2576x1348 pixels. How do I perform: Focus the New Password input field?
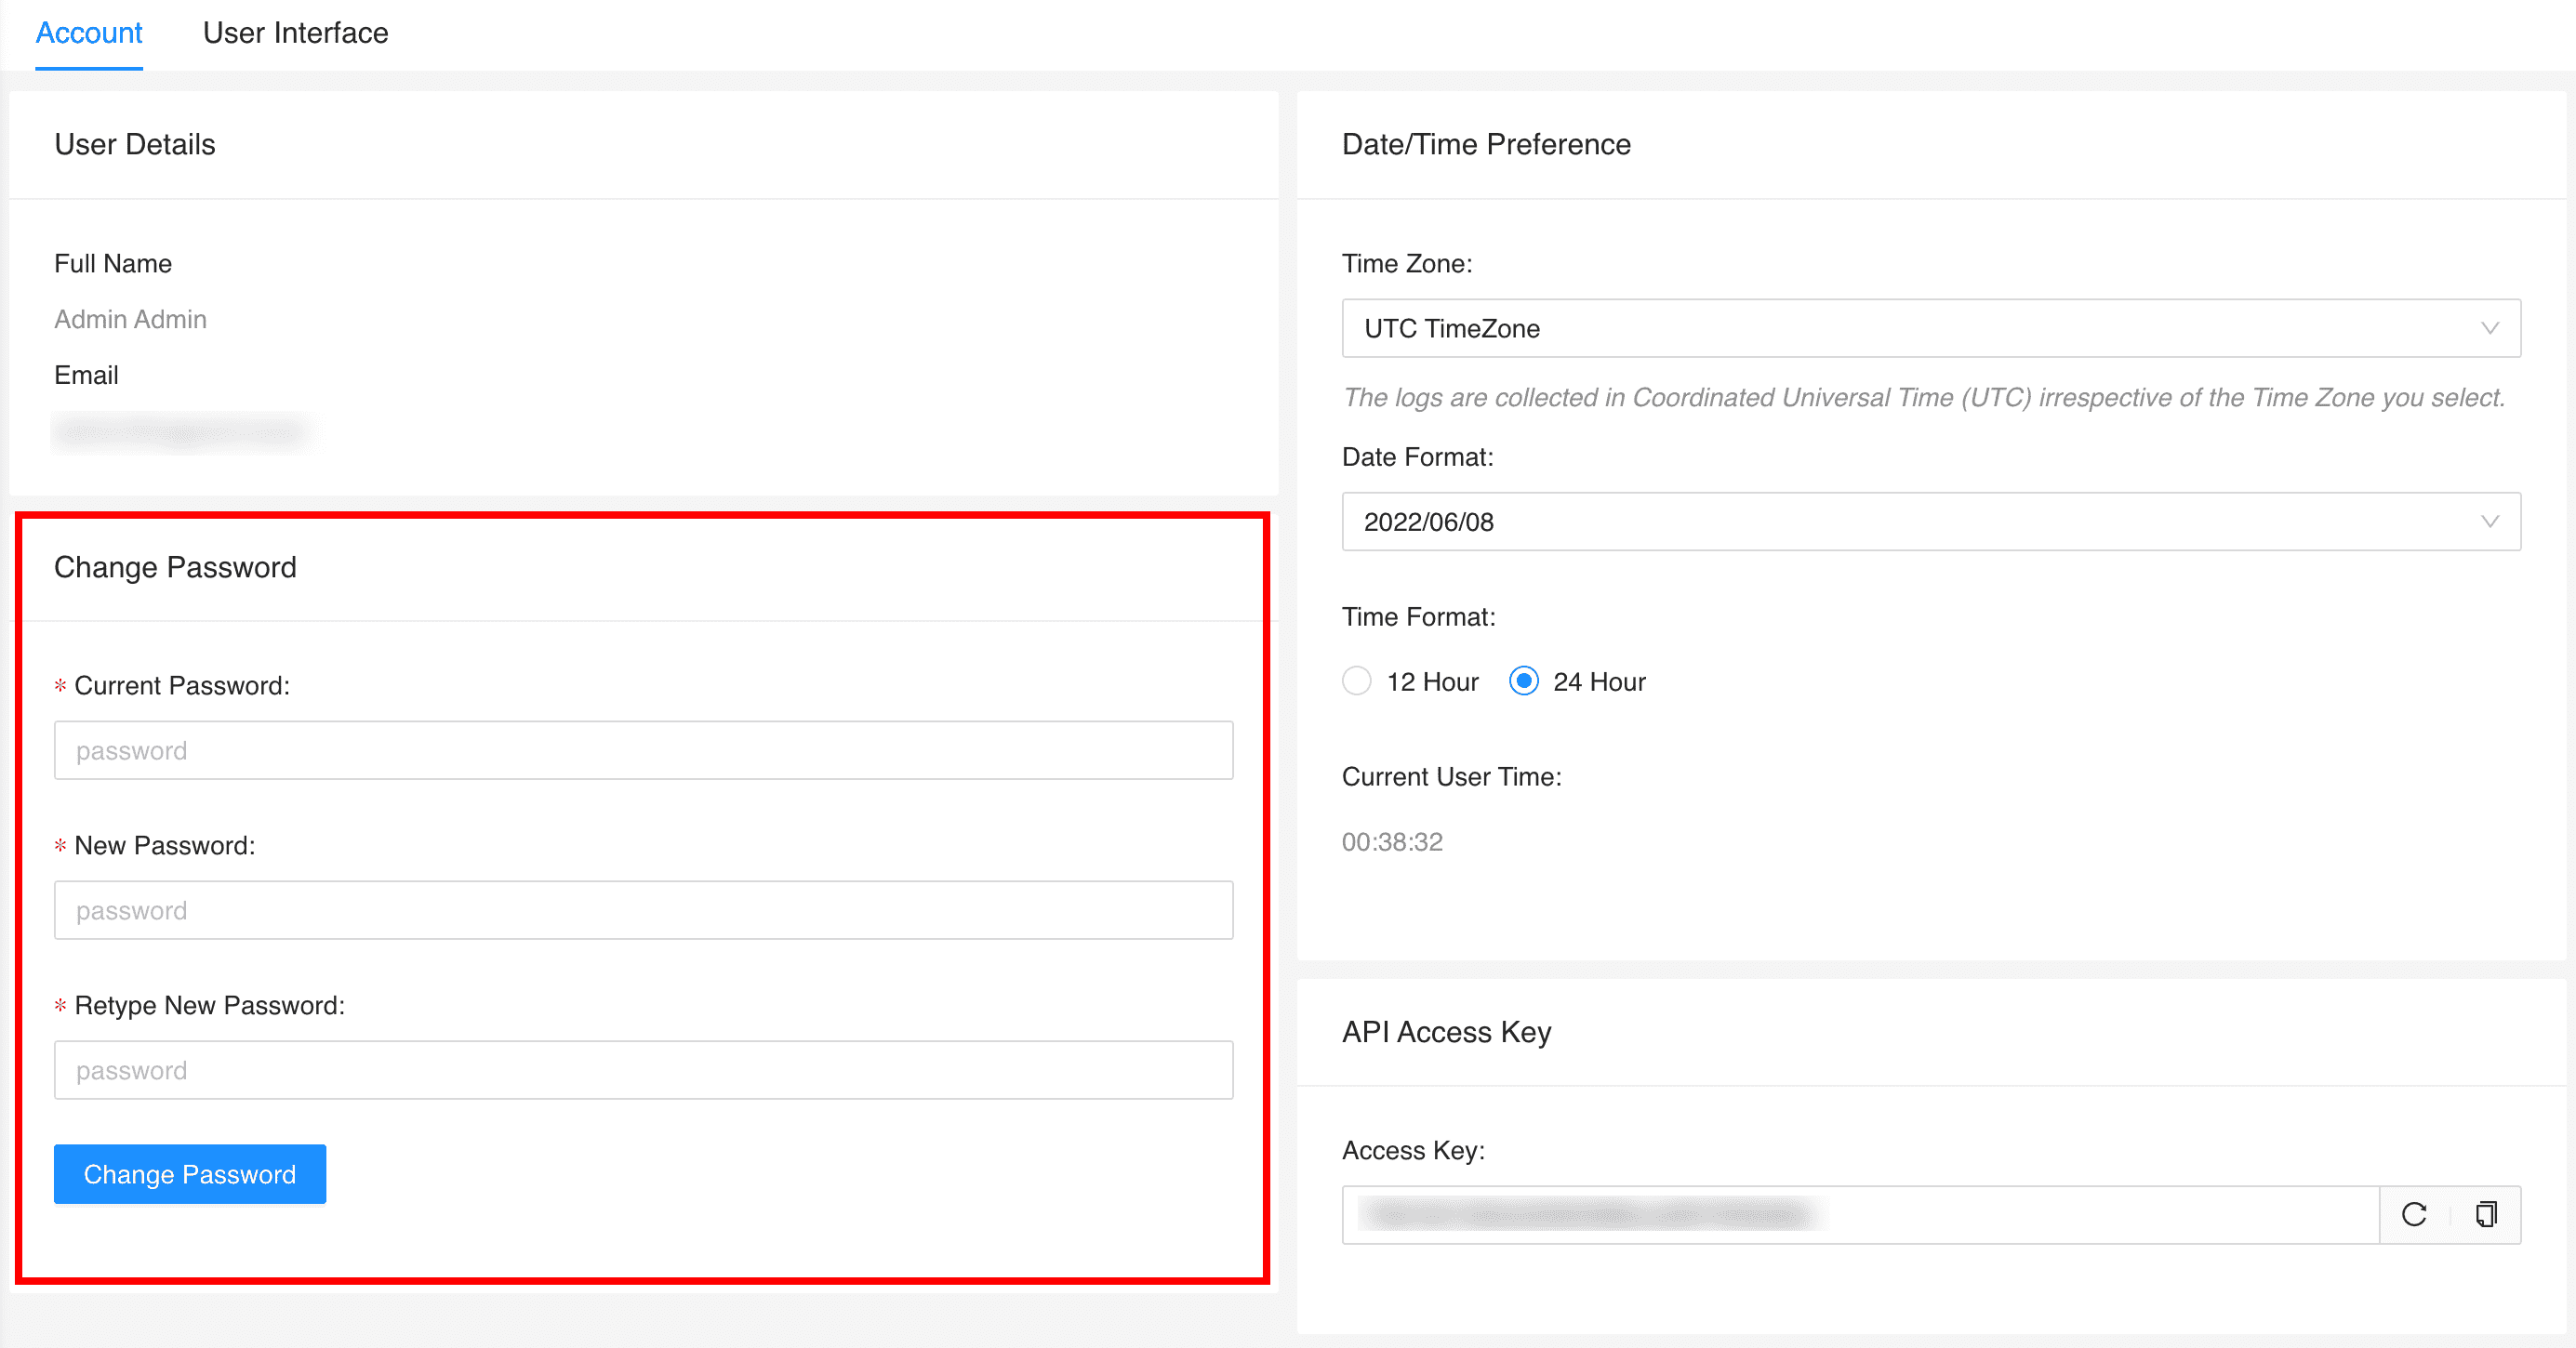pyautogui.click(x=644, y=910)
